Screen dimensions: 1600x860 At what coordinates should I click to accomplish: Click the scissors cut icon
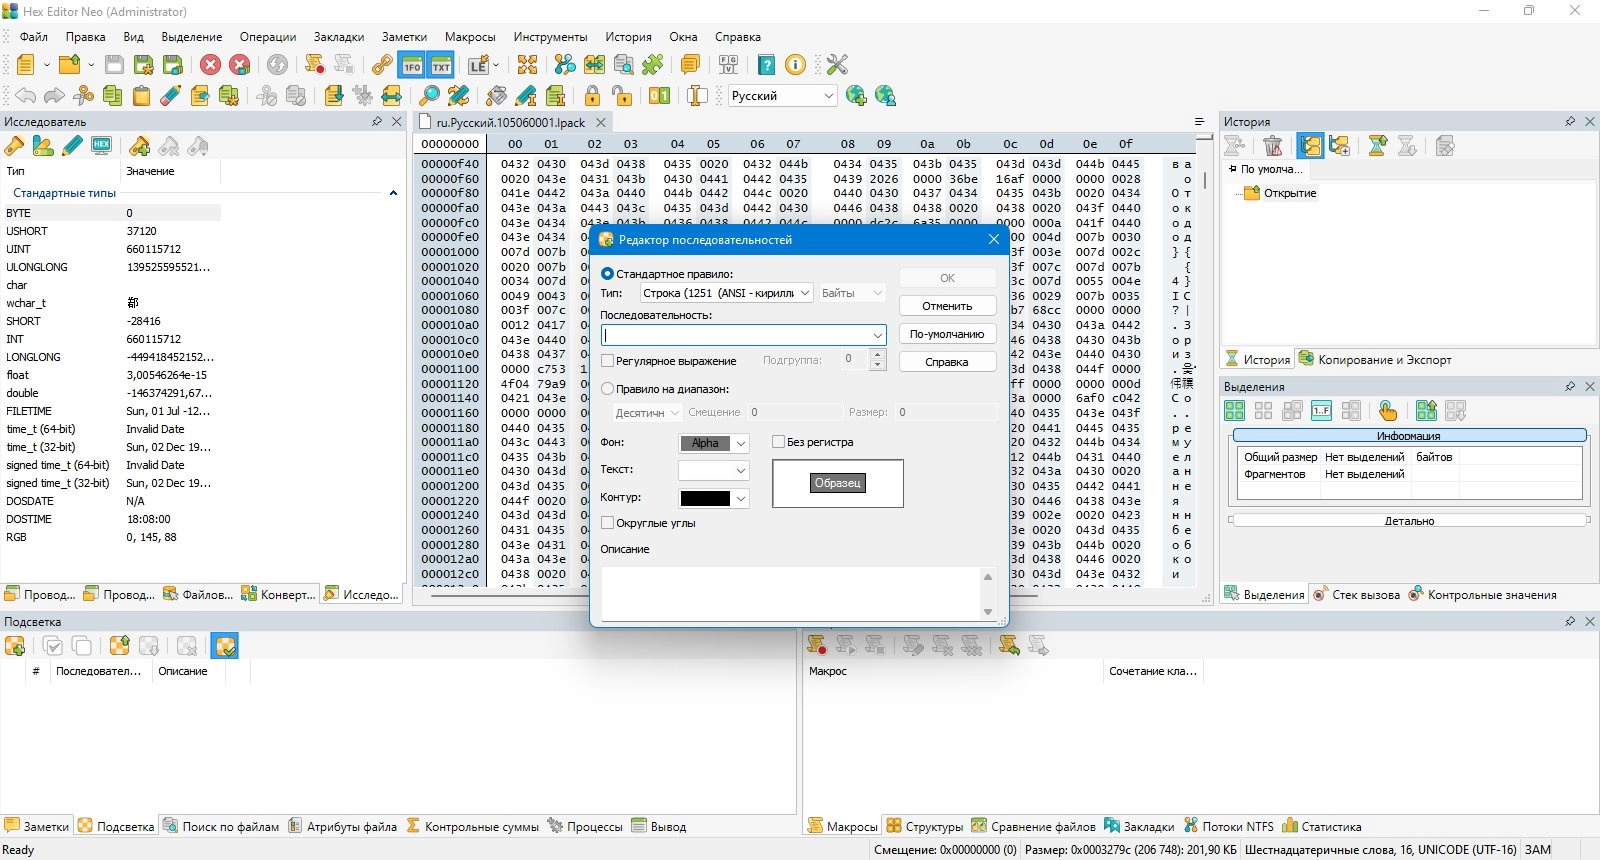[84, 96]
